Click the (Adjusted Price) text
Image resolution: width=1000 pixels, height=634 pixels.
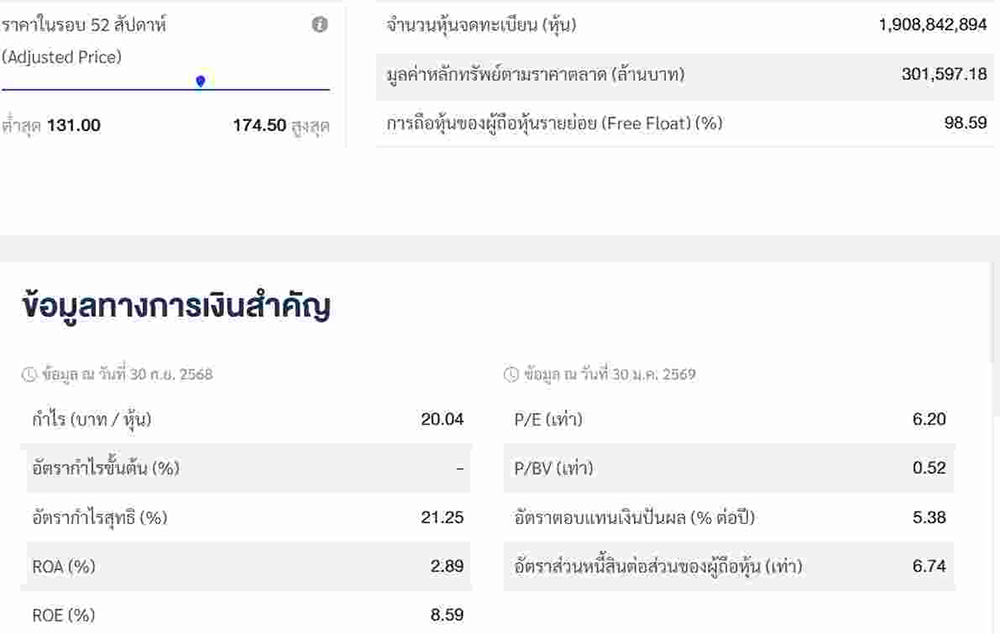coord(62,57)
